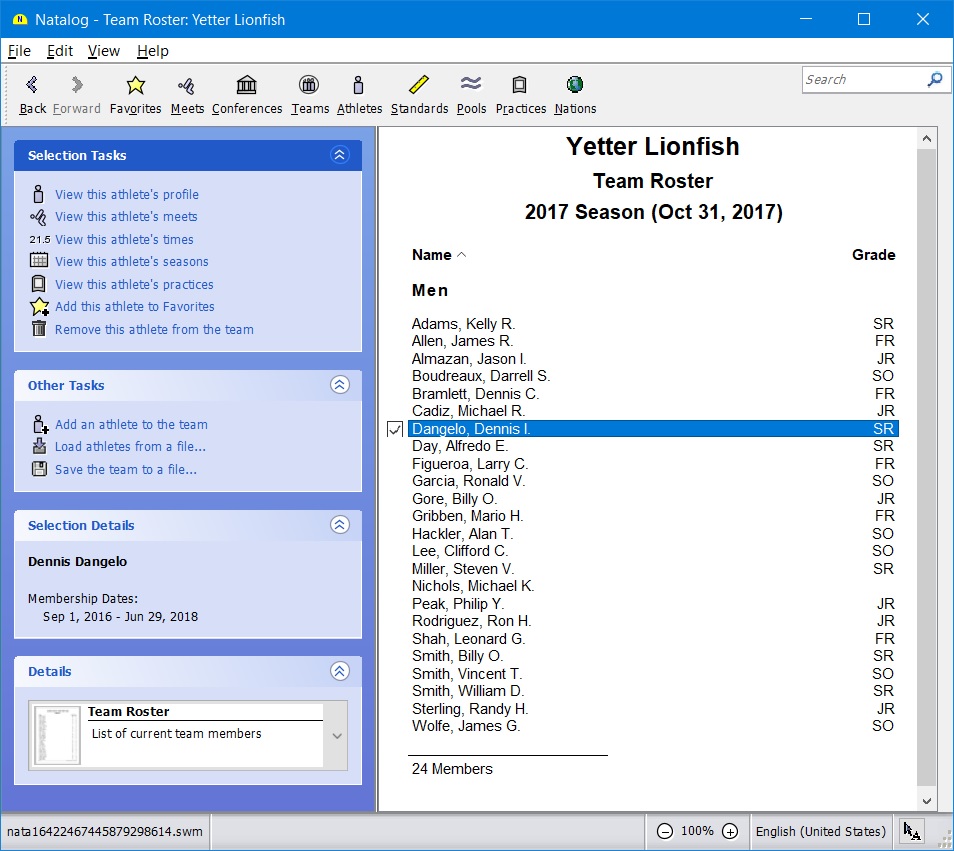Open the Team Roster report dropdown
Image resolution: width=954 pixels, height=851 pixels.
tap(337, 736)
